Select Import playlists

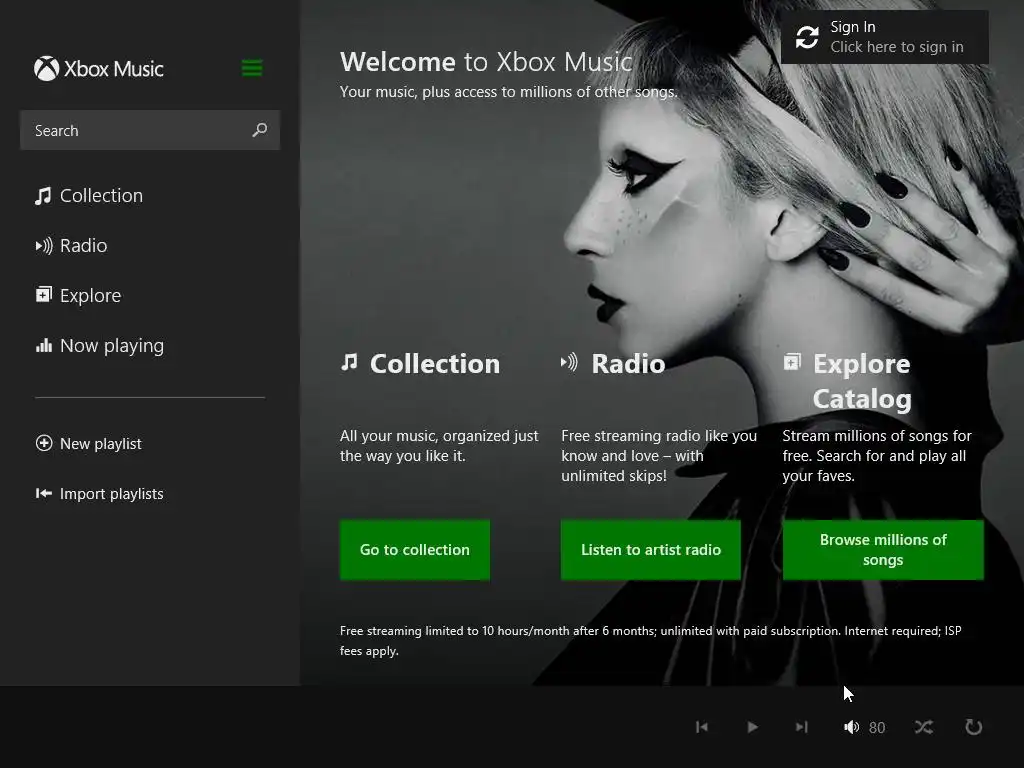[x=99, y=494]
